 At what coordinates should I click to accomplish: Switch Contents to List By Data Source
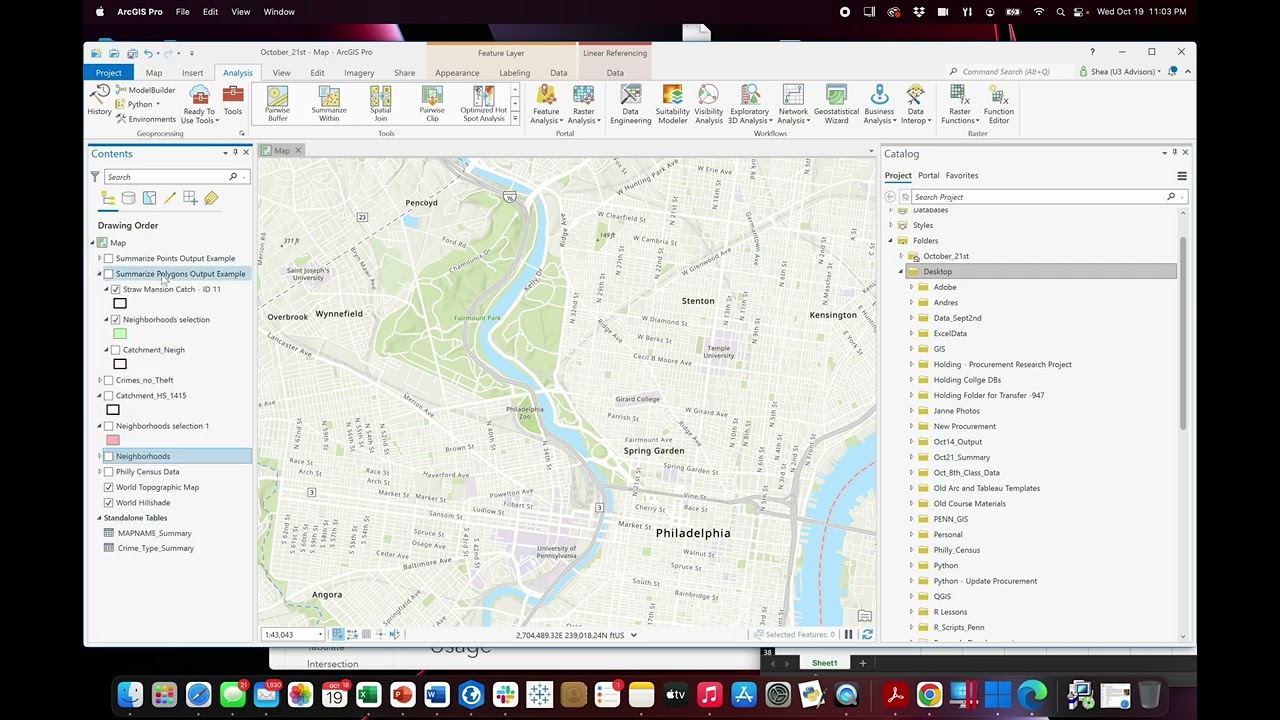click(x=128, y=198)
